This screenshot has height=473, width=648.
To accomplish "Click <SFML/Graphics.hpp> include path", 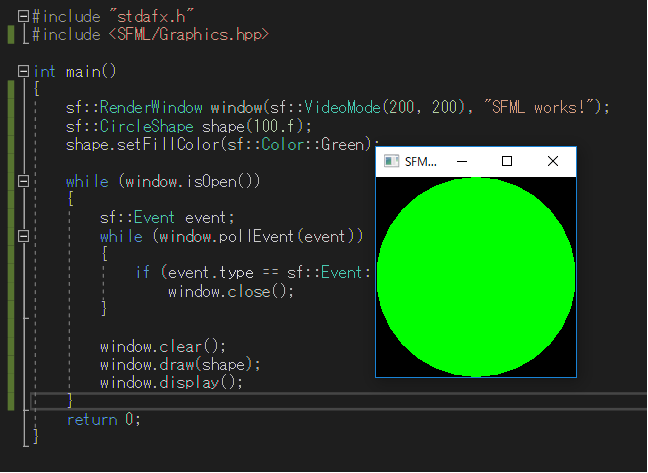I will click(189, 35).
